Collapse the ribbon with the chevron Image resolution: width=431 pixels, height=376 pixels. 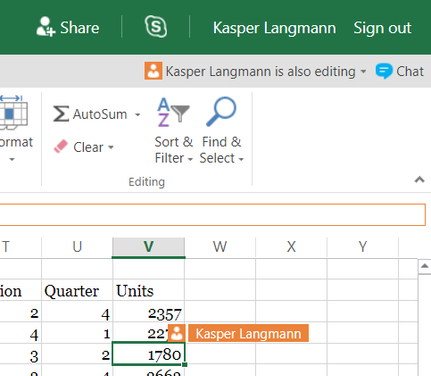click(419, 180)
